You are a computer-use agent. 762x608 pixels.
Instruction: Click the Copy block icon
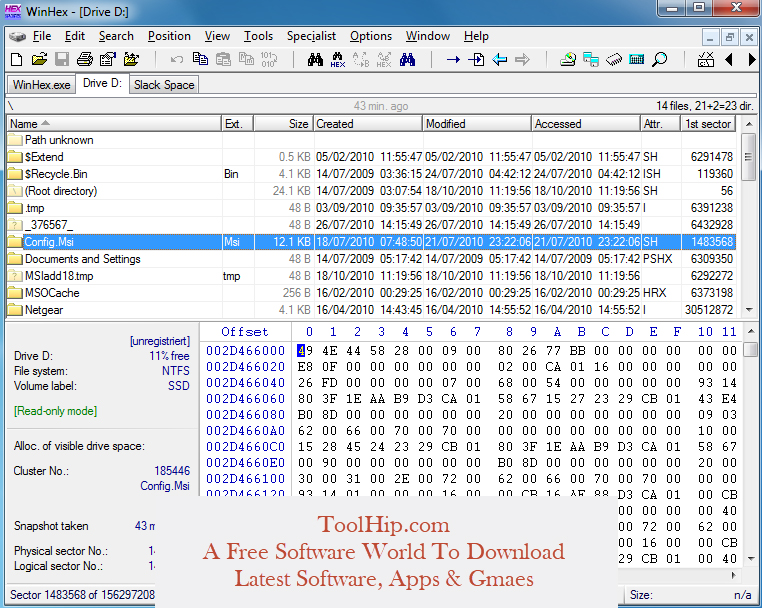pyautogui.click(x=200, y=59)
